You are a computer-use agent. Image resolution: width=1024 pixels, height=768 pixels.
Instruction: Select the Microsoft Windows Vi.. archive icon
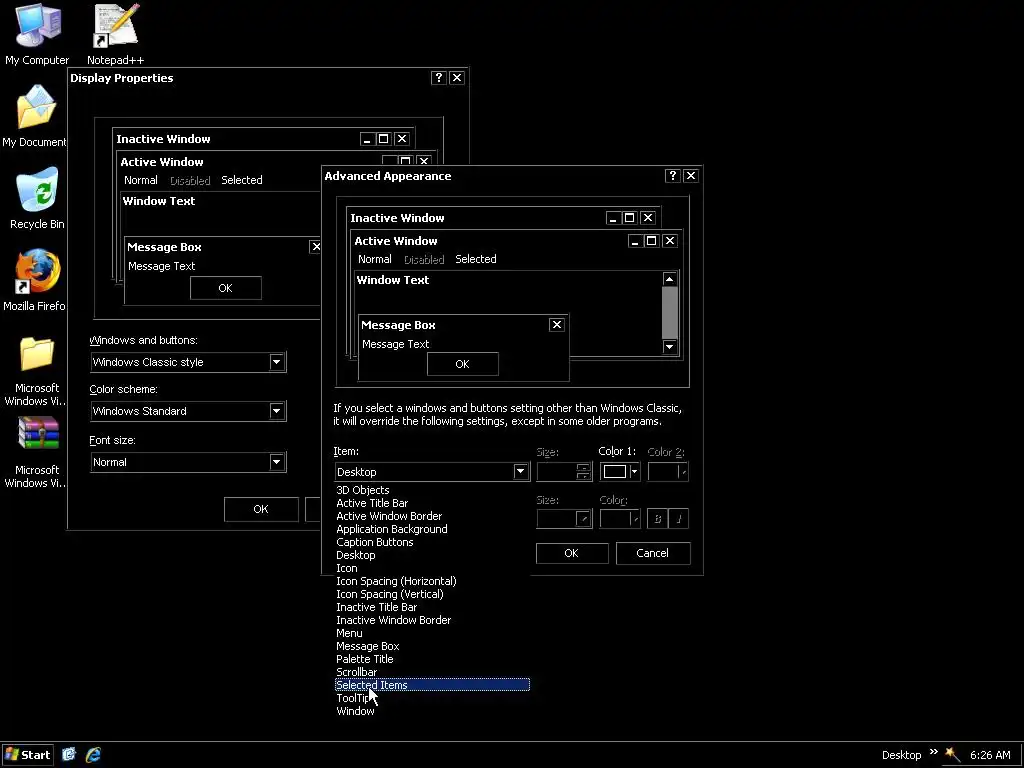(x=36, y=453)
